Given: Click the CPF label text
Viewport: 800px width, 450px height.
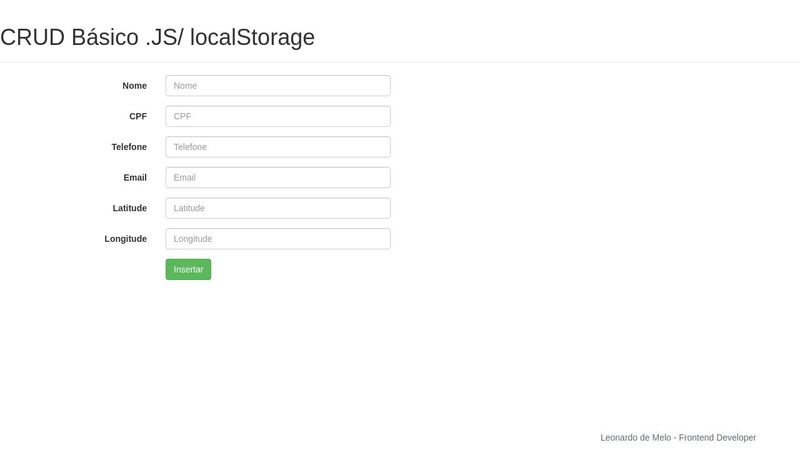Looking at the screenshot, I should [138, 116].
